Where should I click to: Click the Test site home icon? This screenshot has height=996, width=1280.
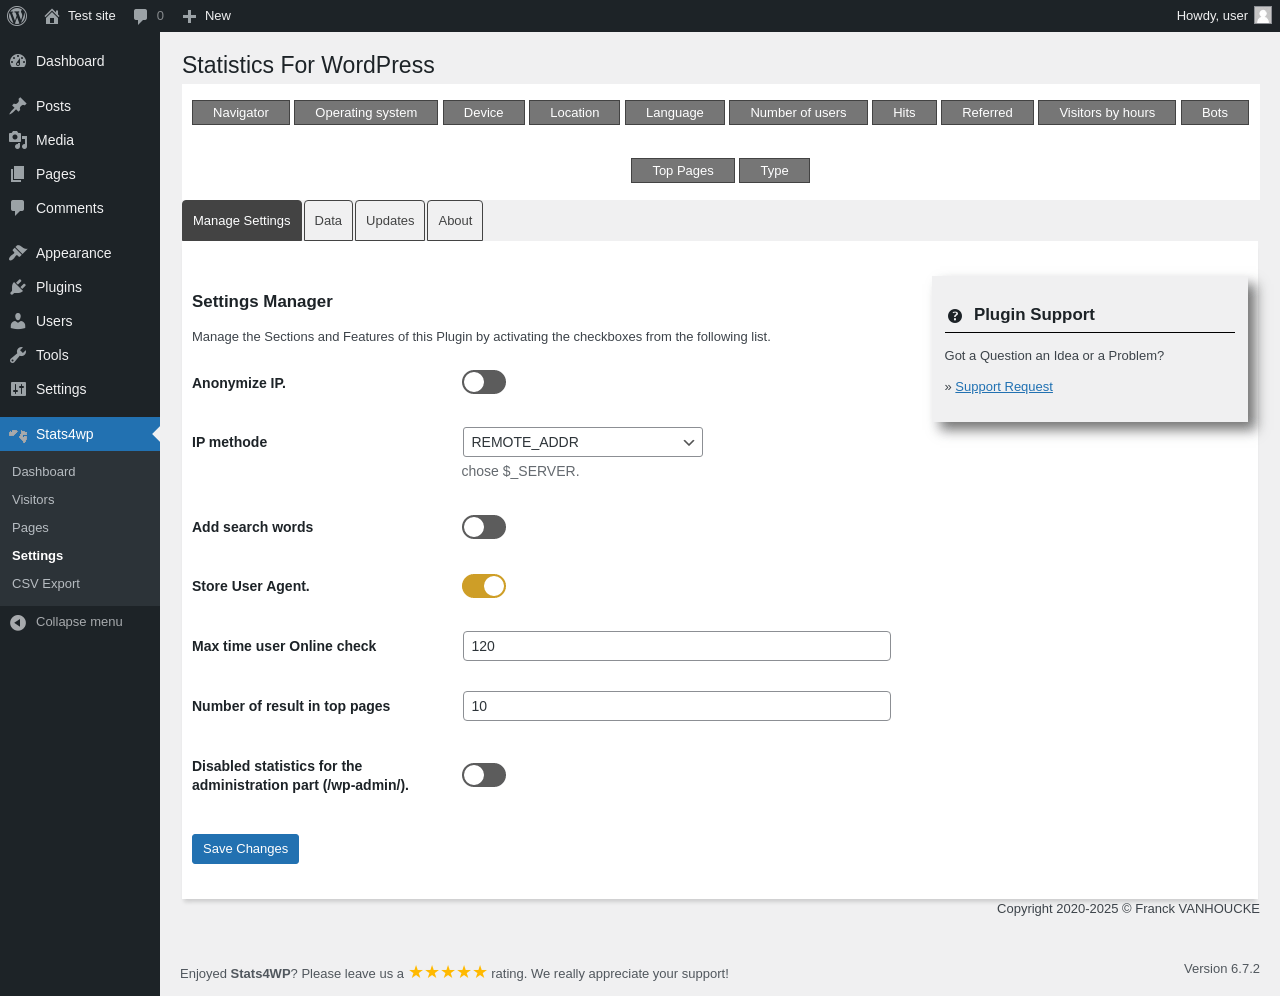coord(52,16)
